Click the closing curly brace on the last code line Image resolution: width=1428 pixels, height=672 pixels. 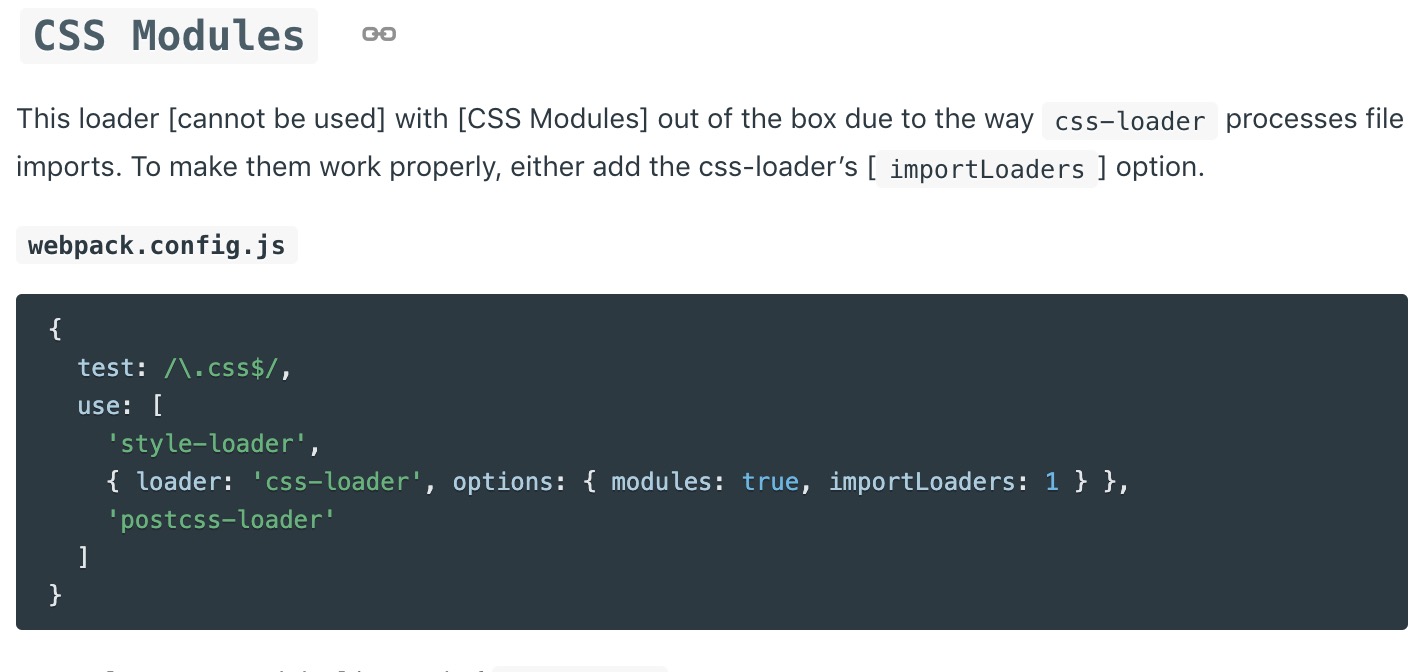click(x=55, y=595)
